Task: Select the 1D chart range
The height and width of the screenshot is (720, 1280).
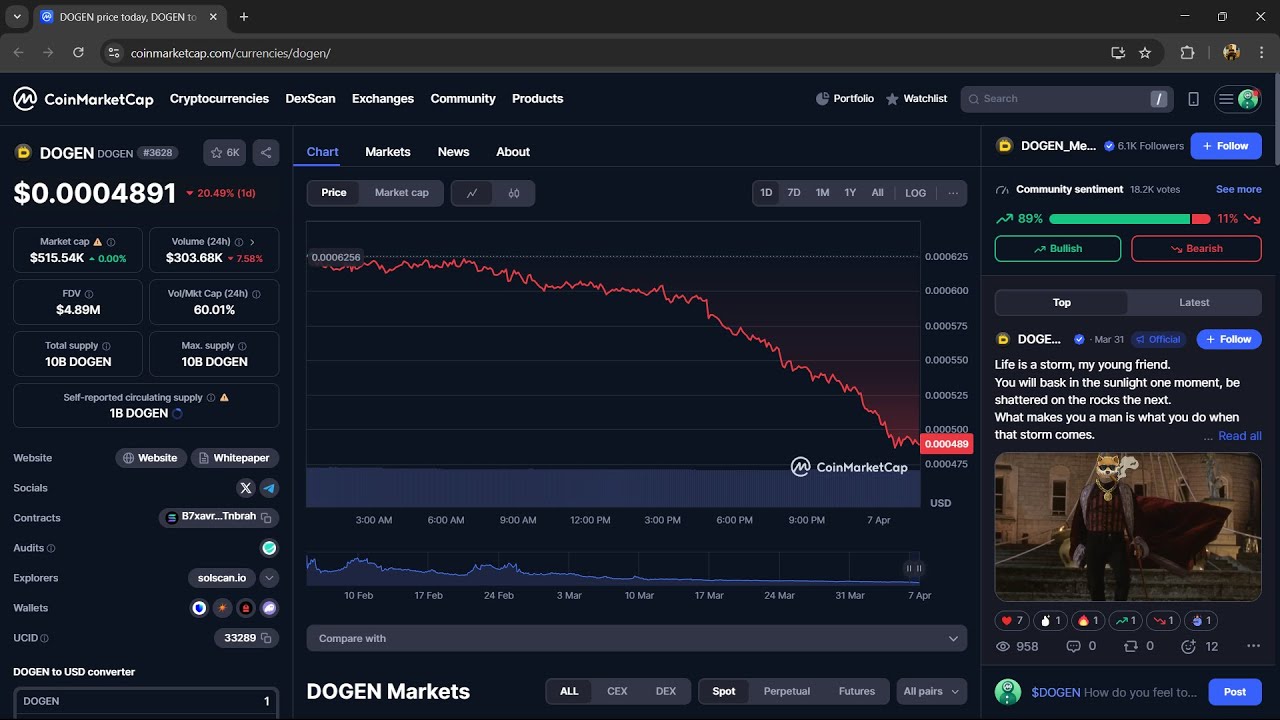Action: [766, 193]
